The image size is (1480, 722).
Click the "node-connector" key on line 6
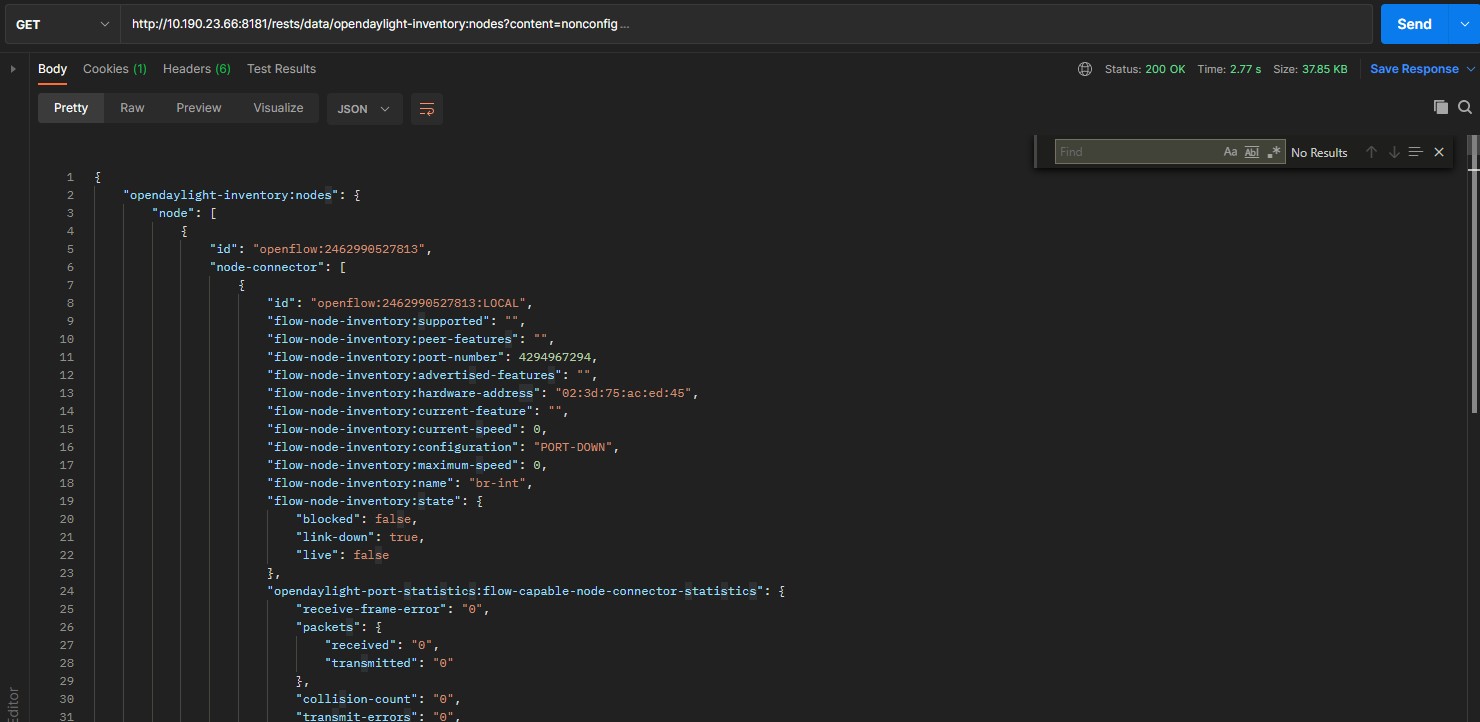point(267,267)
